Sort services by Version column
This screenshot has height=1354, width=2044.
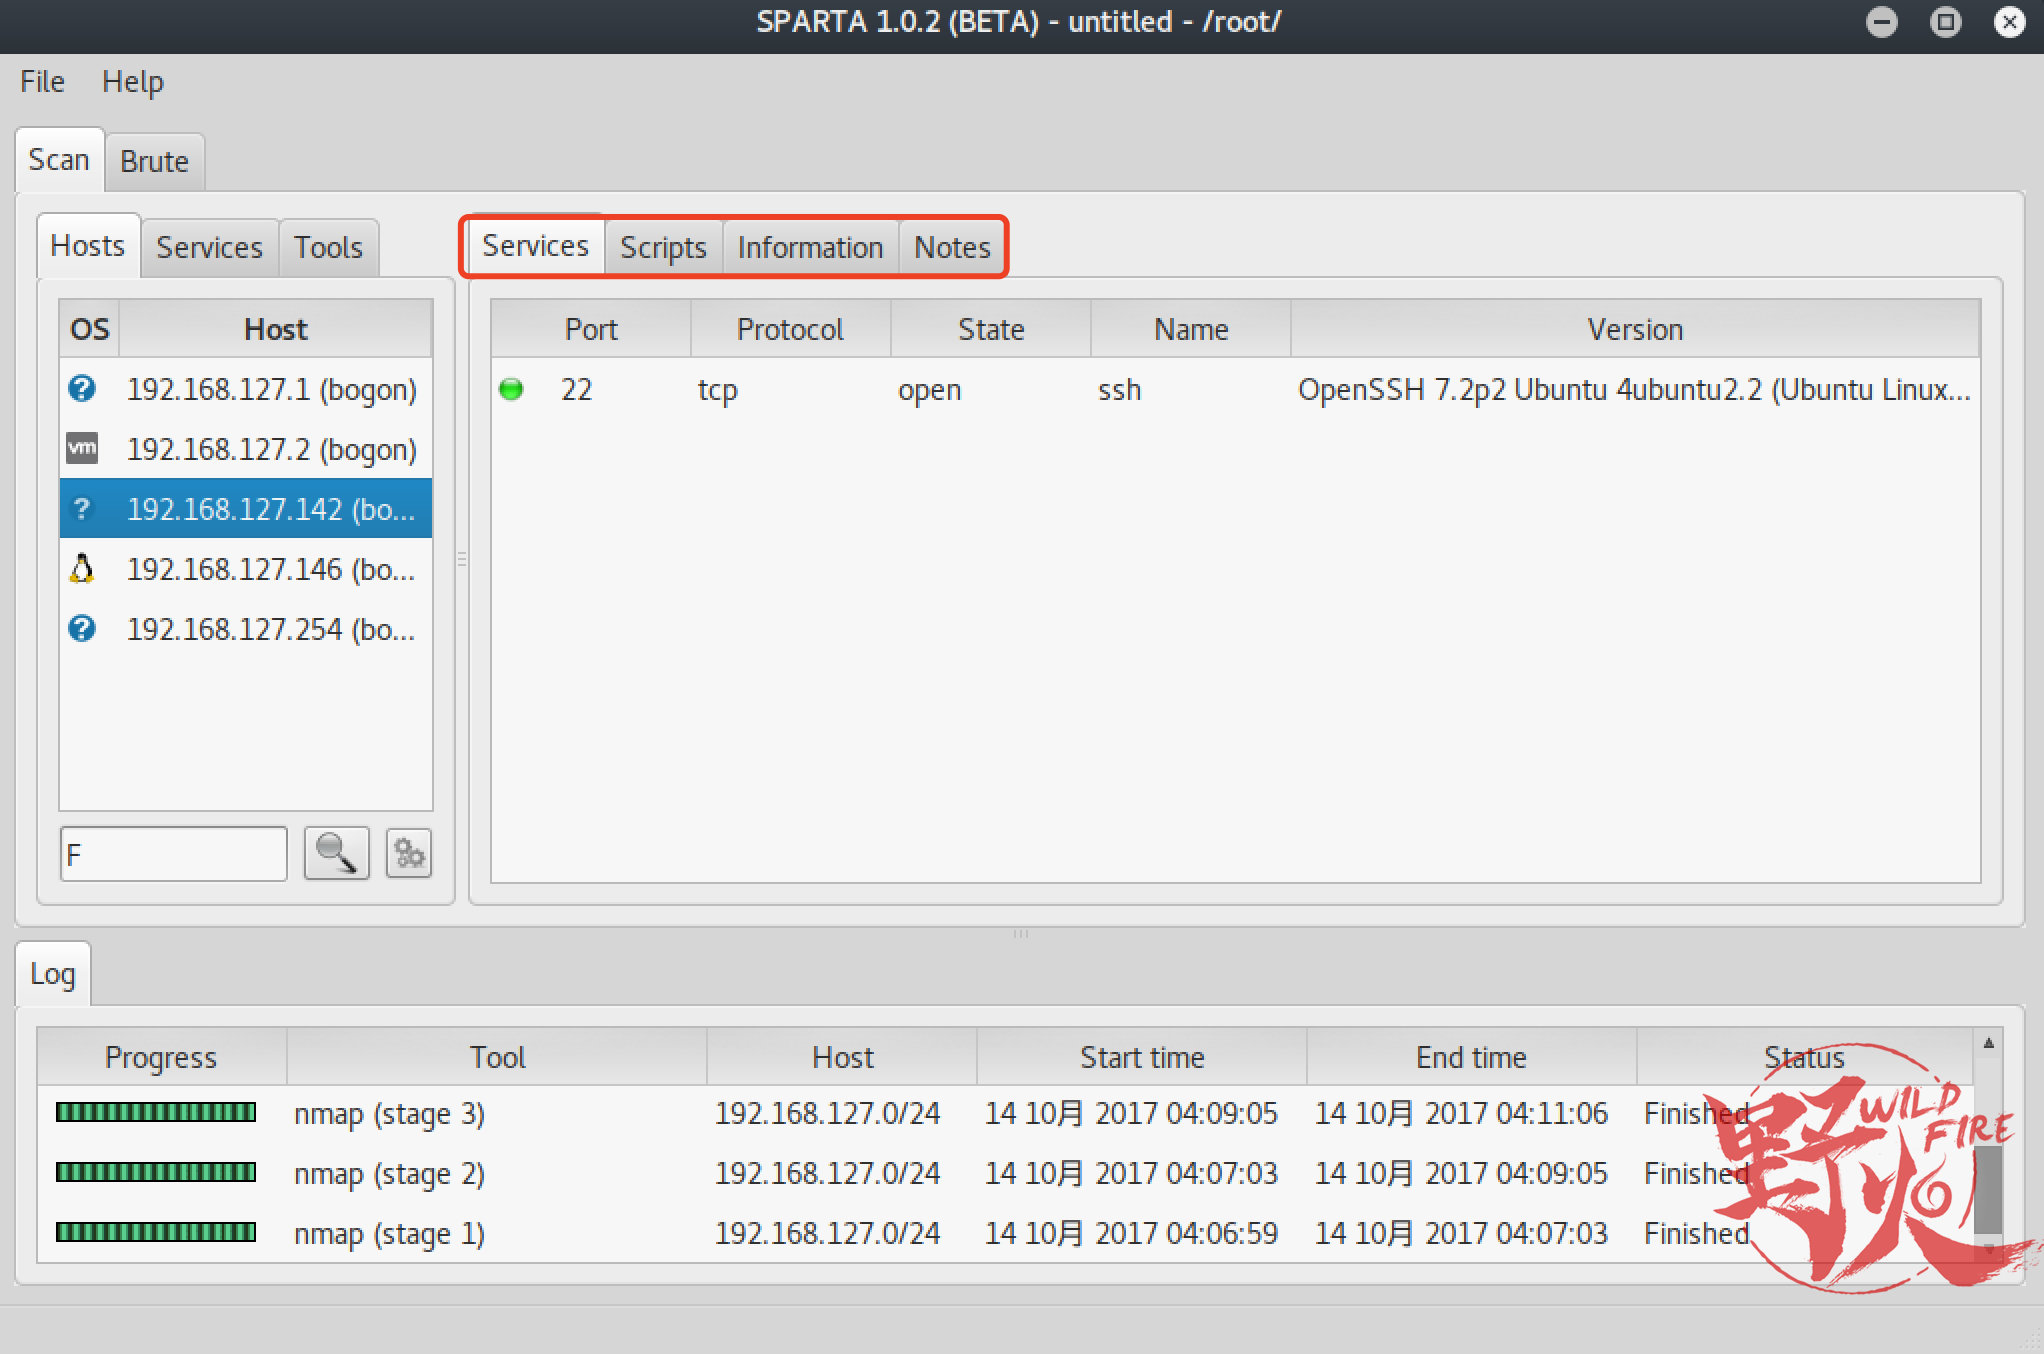coord(1635,329)
